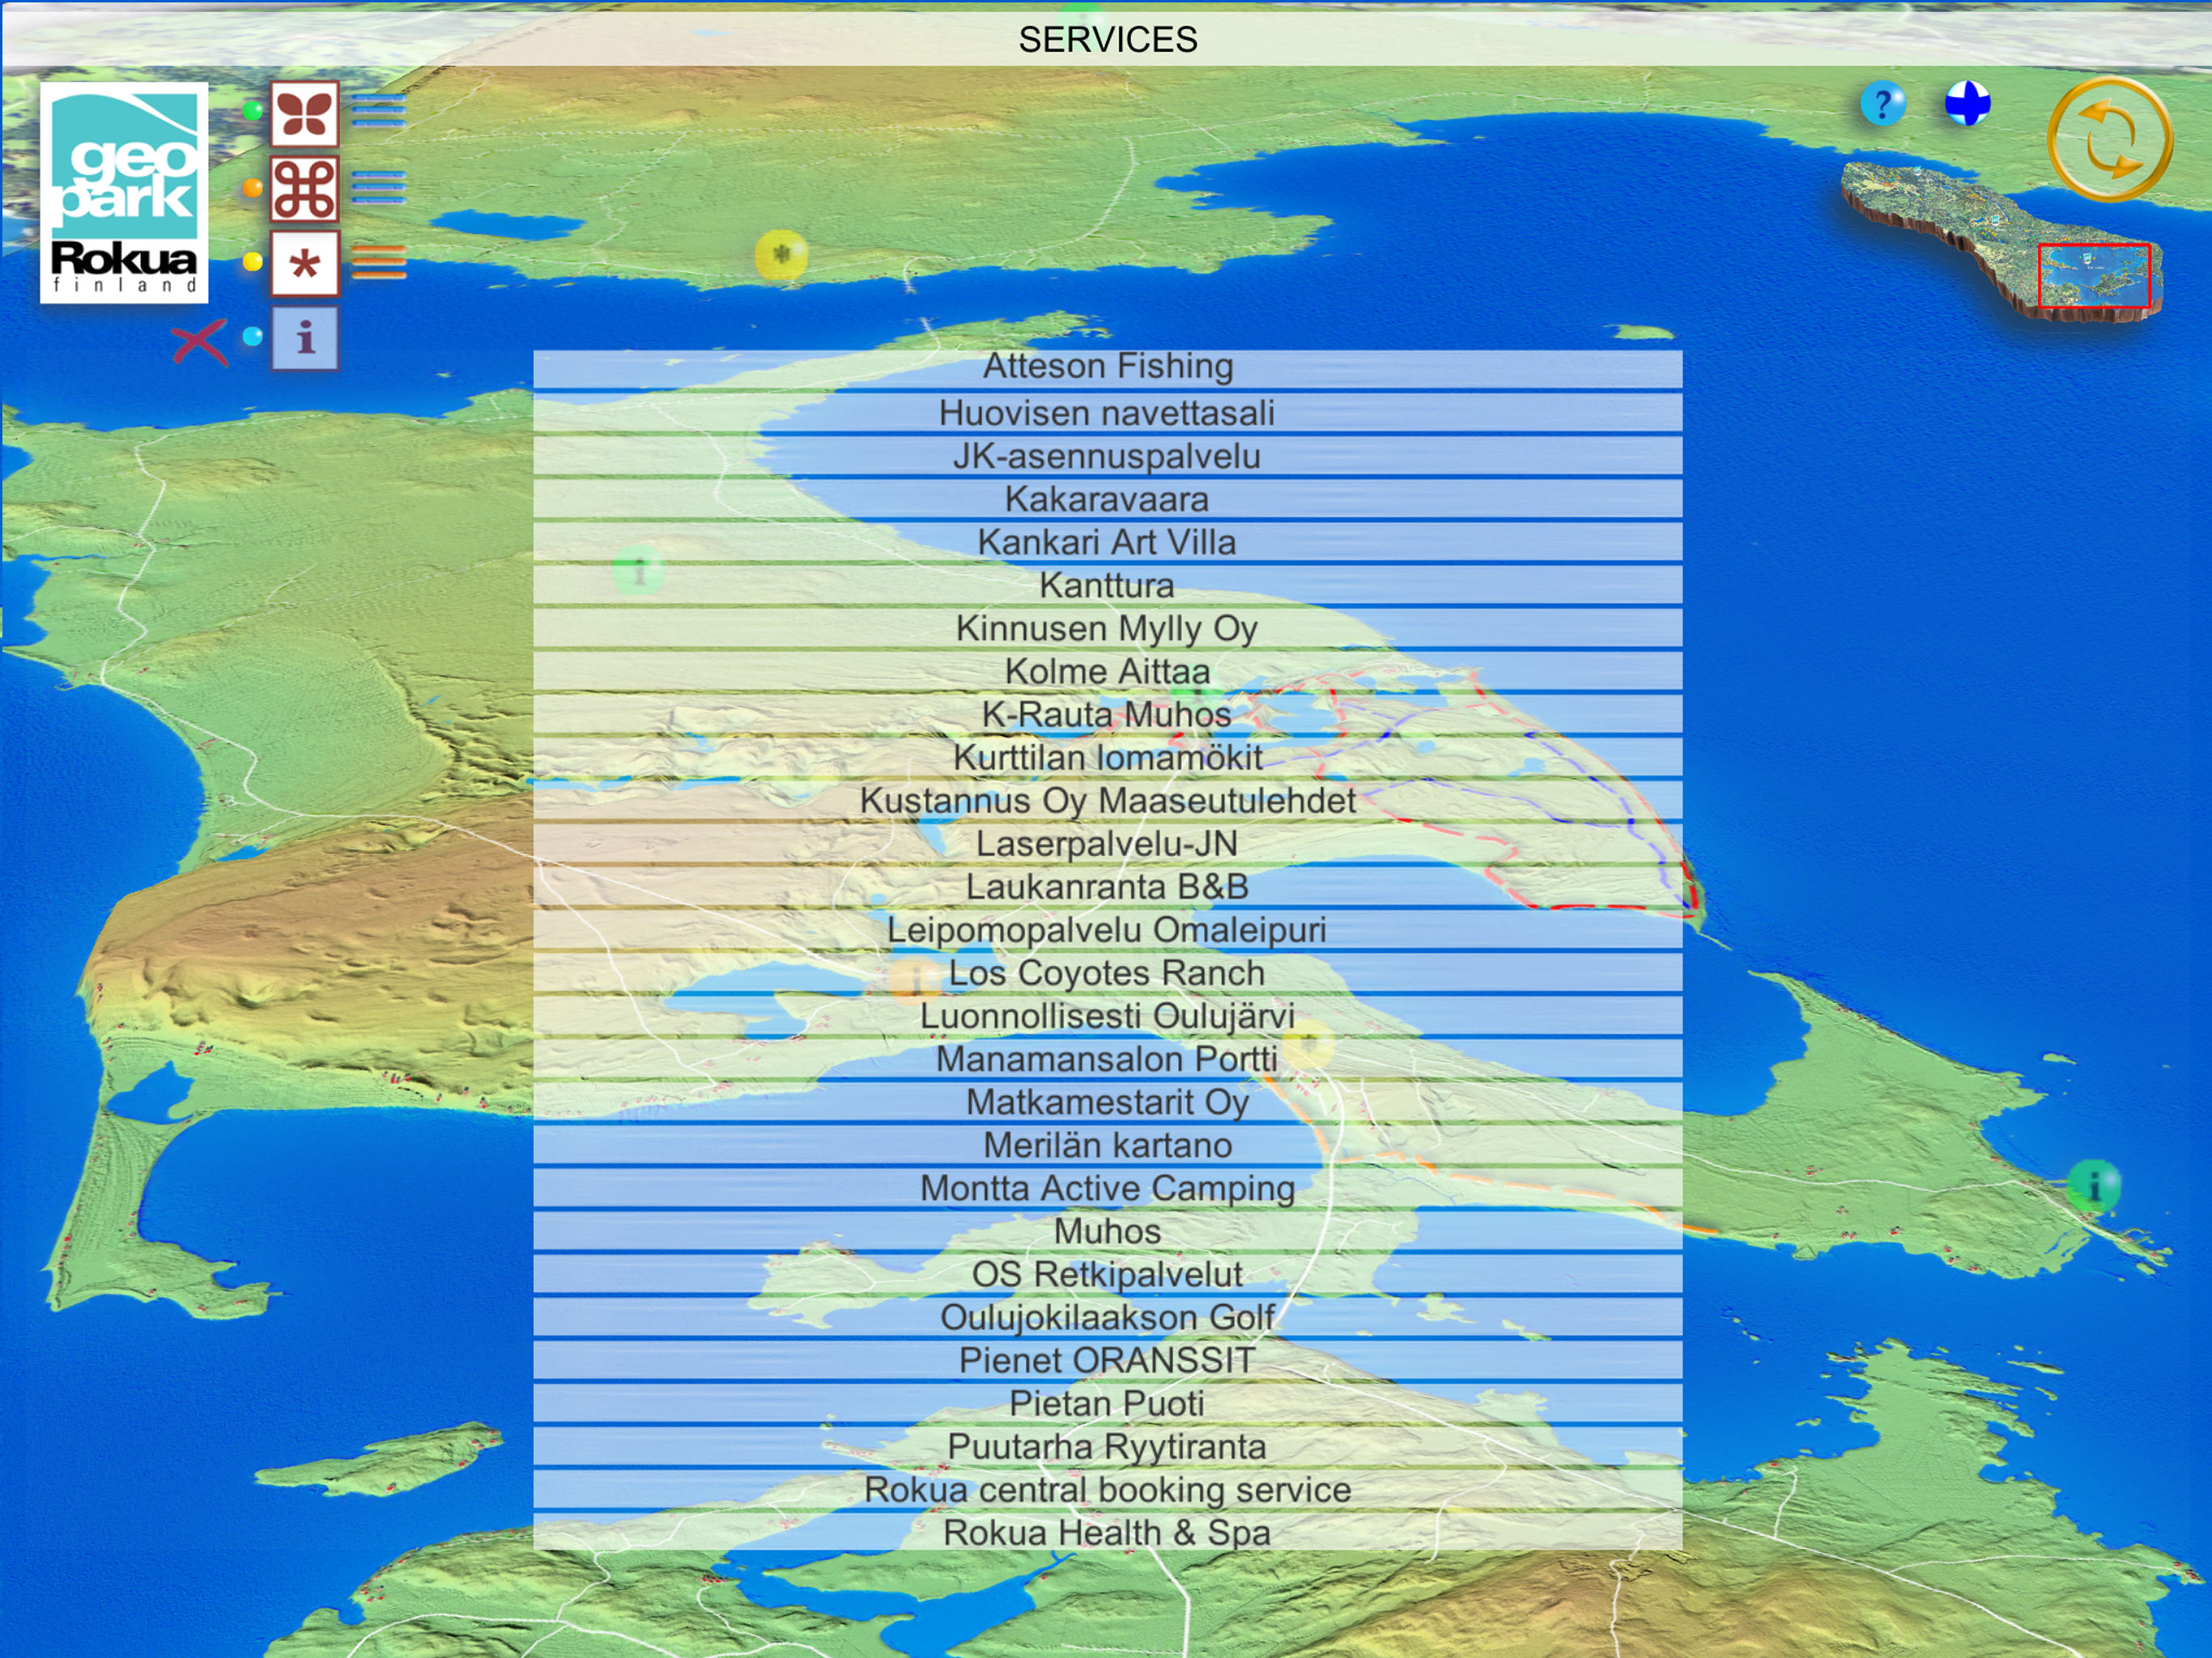This screenshot has width=2212, height=1658.
Task: Open Laukanranta B&B
Action: tap(1108, 886)
